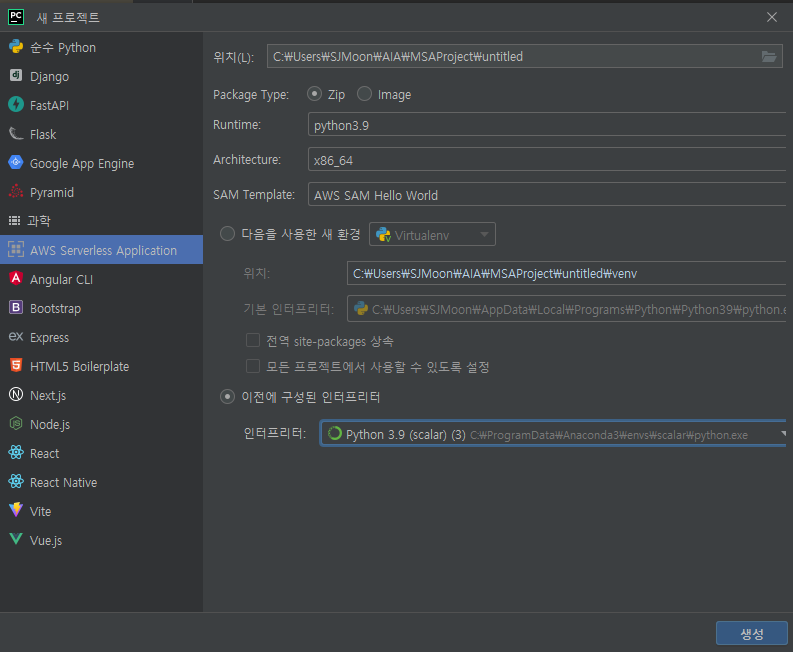Click the FastAPI lightning icon
Viewport: 793px width, 652px height.
pos(16,104)
